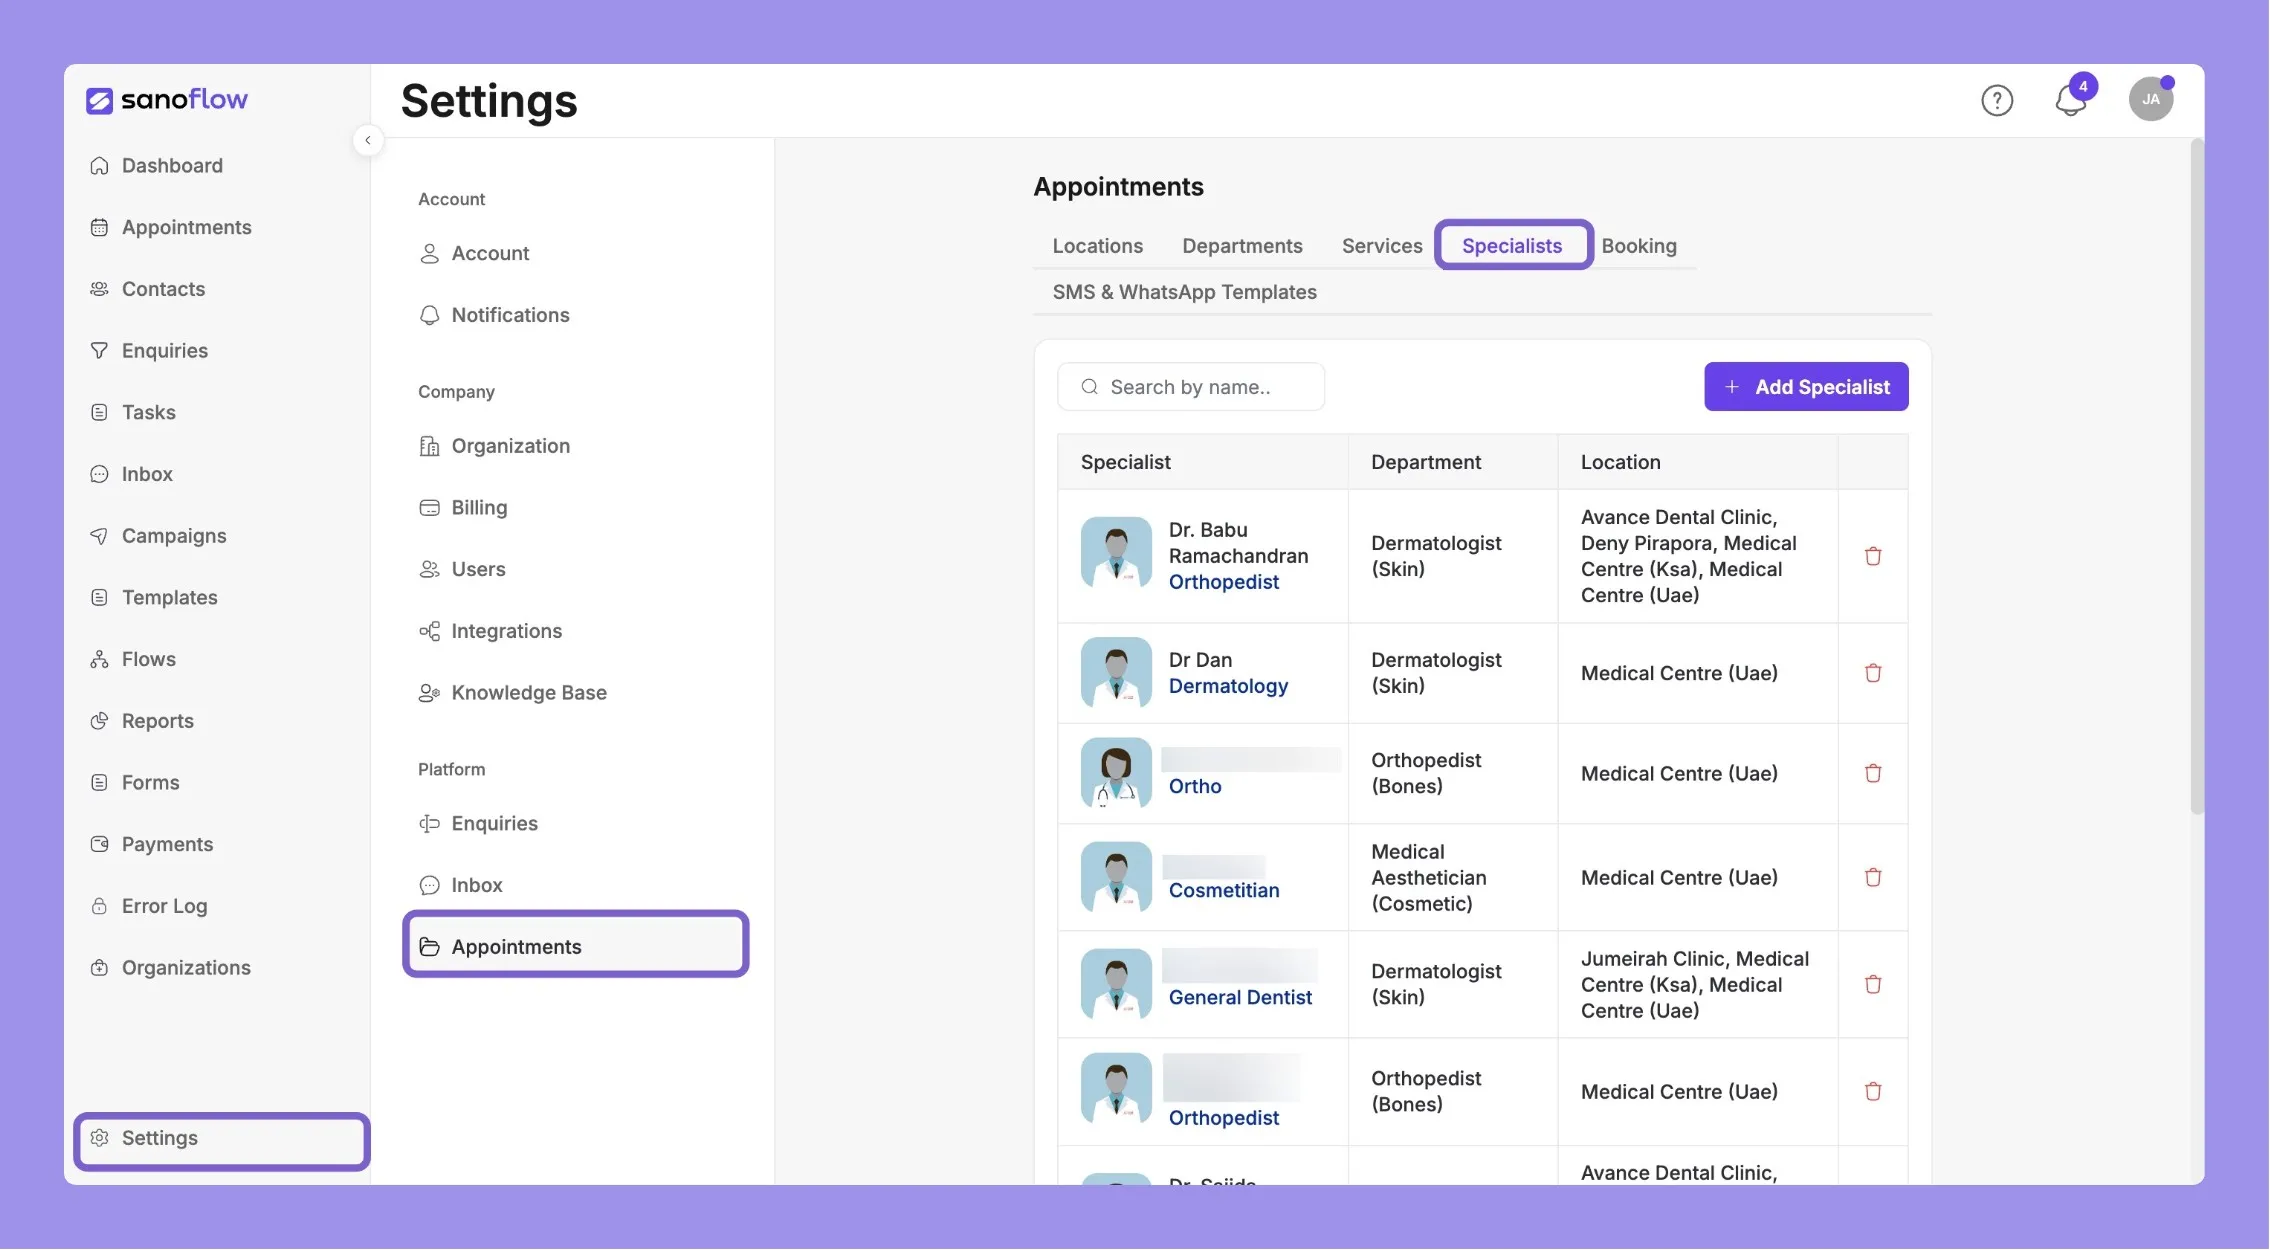Open Forms in the sidebar
The width and height of the screenshot is (2270, 1250).
coord(150,782)
